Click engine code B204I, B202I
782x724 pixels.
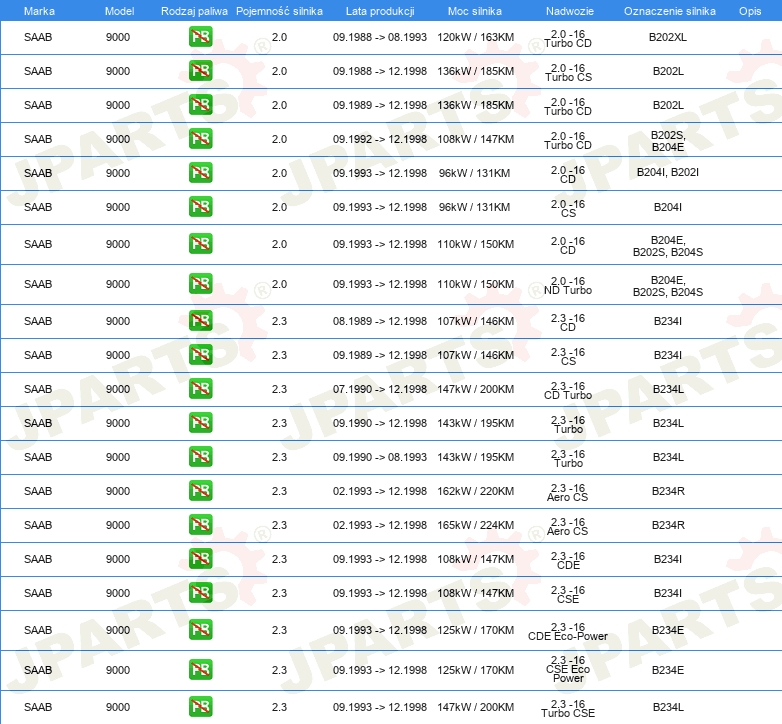(668, 173)
